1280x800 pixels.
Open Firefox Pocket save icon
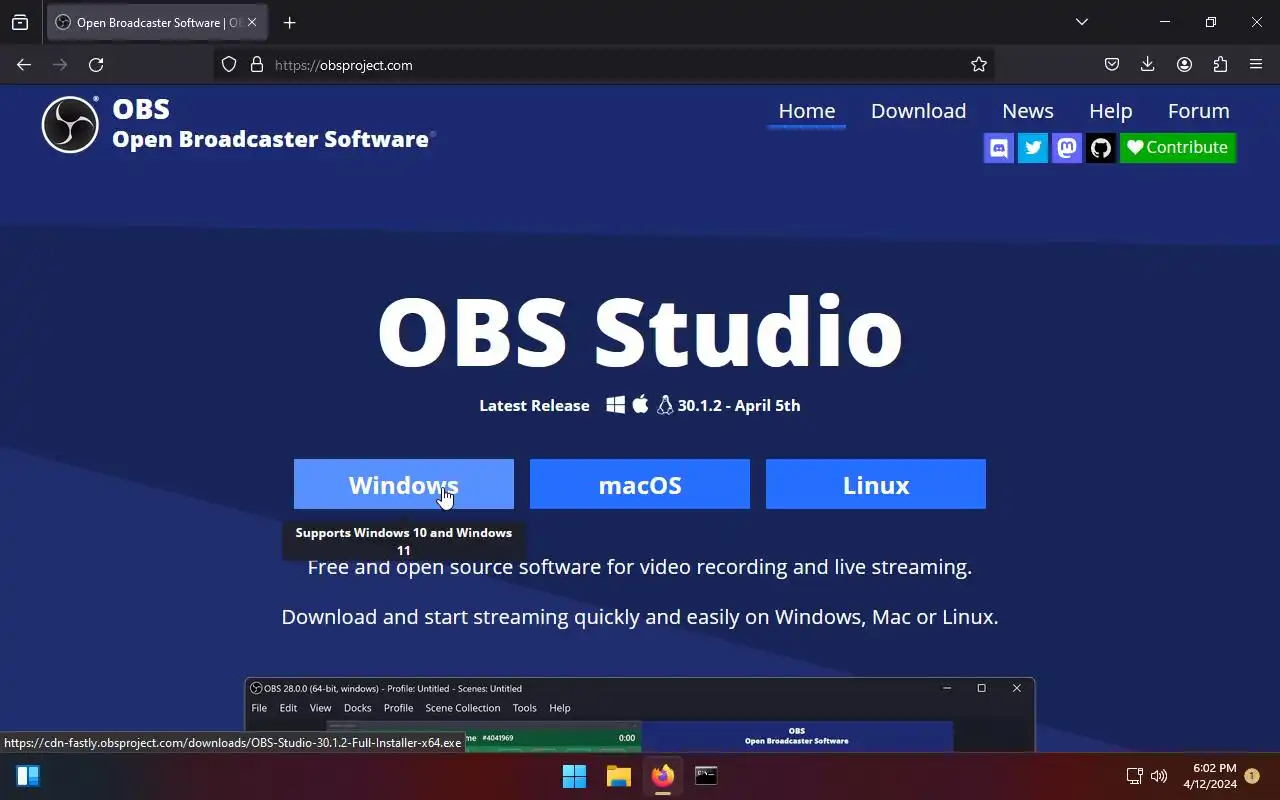point(1111,65)
